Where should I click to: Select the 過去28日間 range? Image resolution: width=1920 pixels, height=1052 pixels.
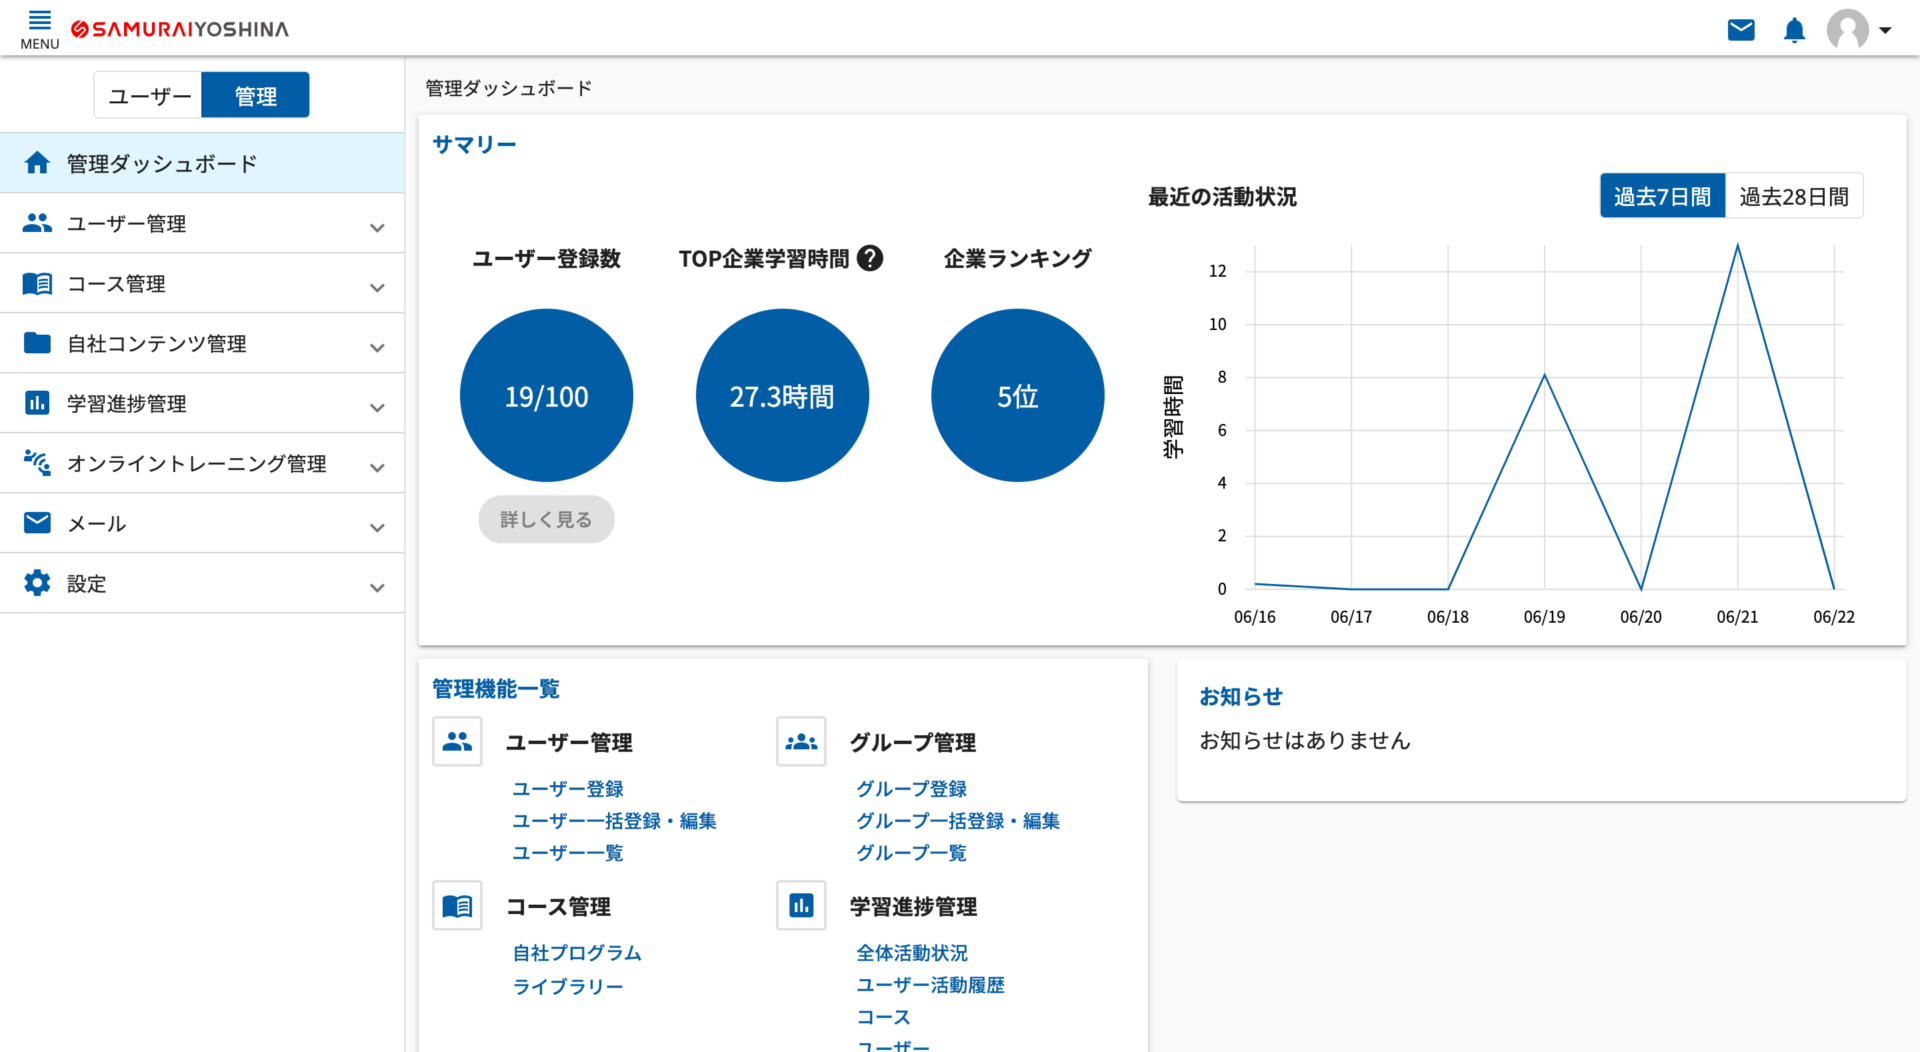pos(1794,196)
